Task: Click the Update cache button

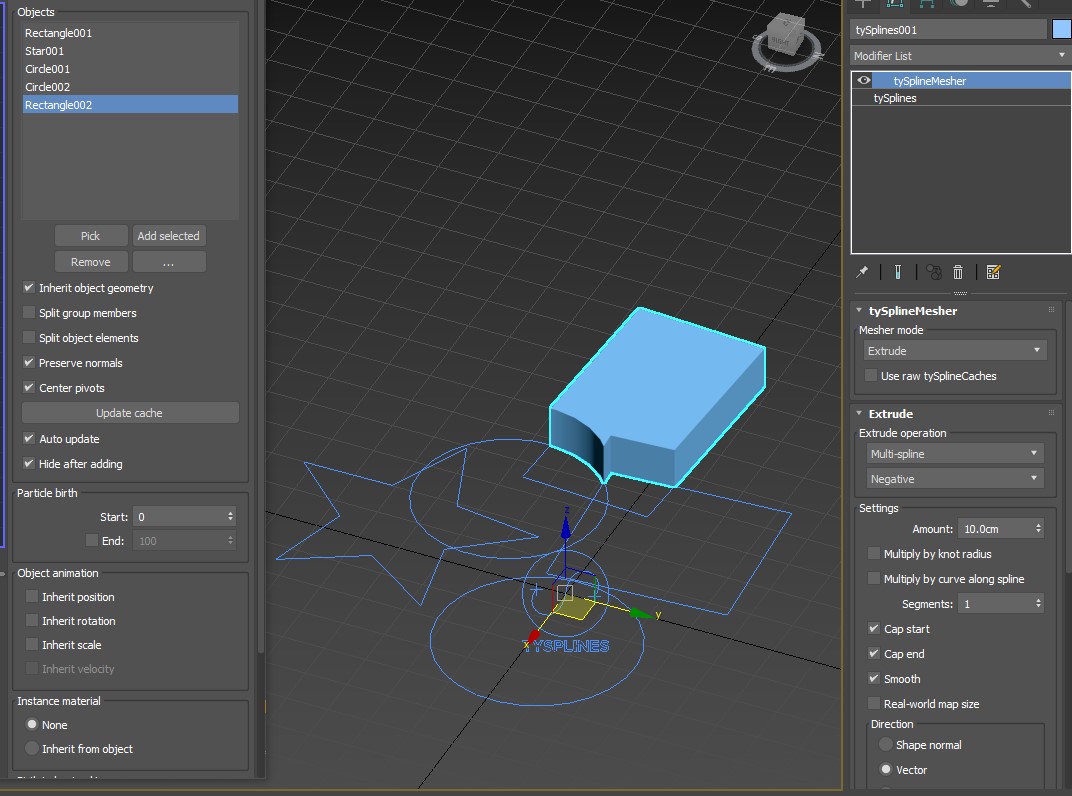Action: click(130, 412)
